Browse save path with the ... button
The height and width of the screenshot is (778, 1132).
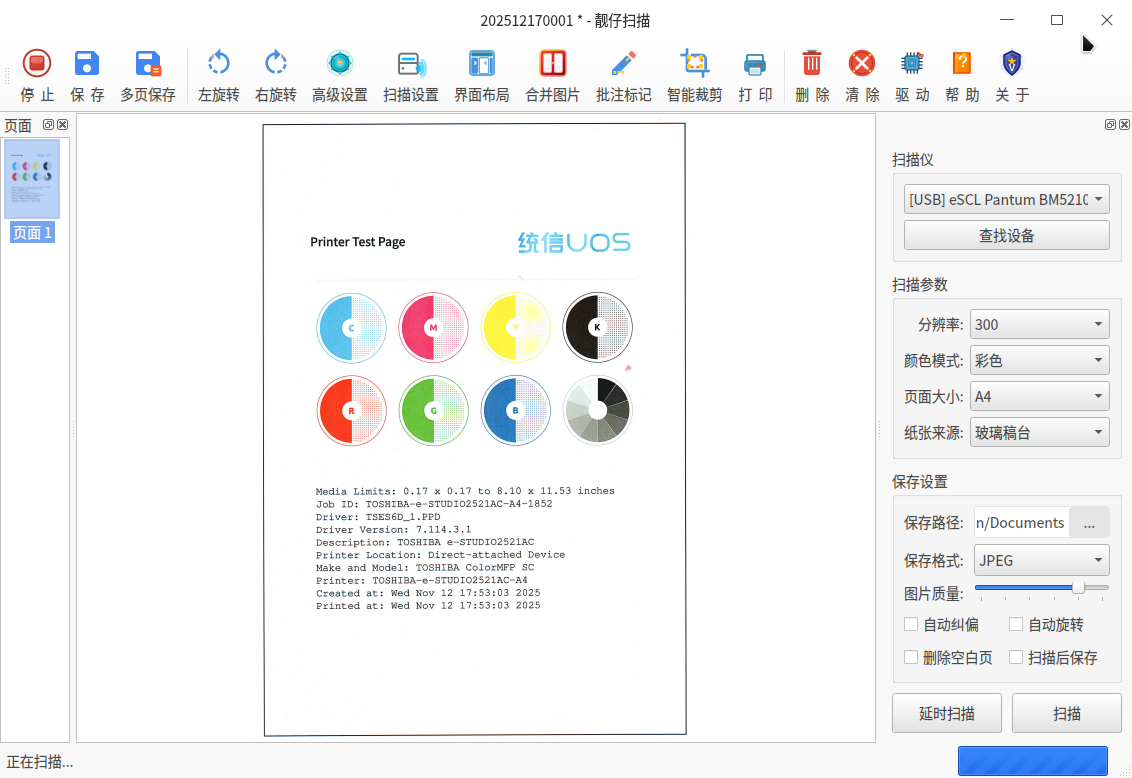pyautogui.click(x=1089, y=523)
